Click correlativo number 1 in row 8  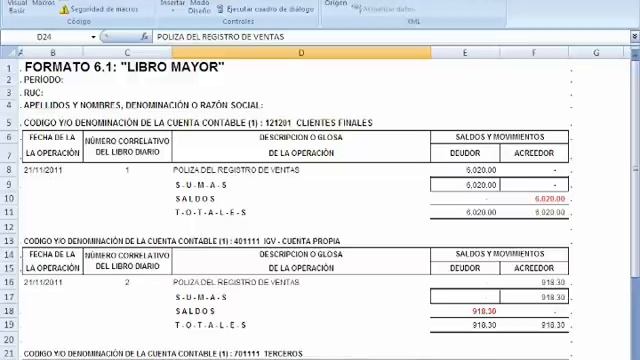(127, 170)
